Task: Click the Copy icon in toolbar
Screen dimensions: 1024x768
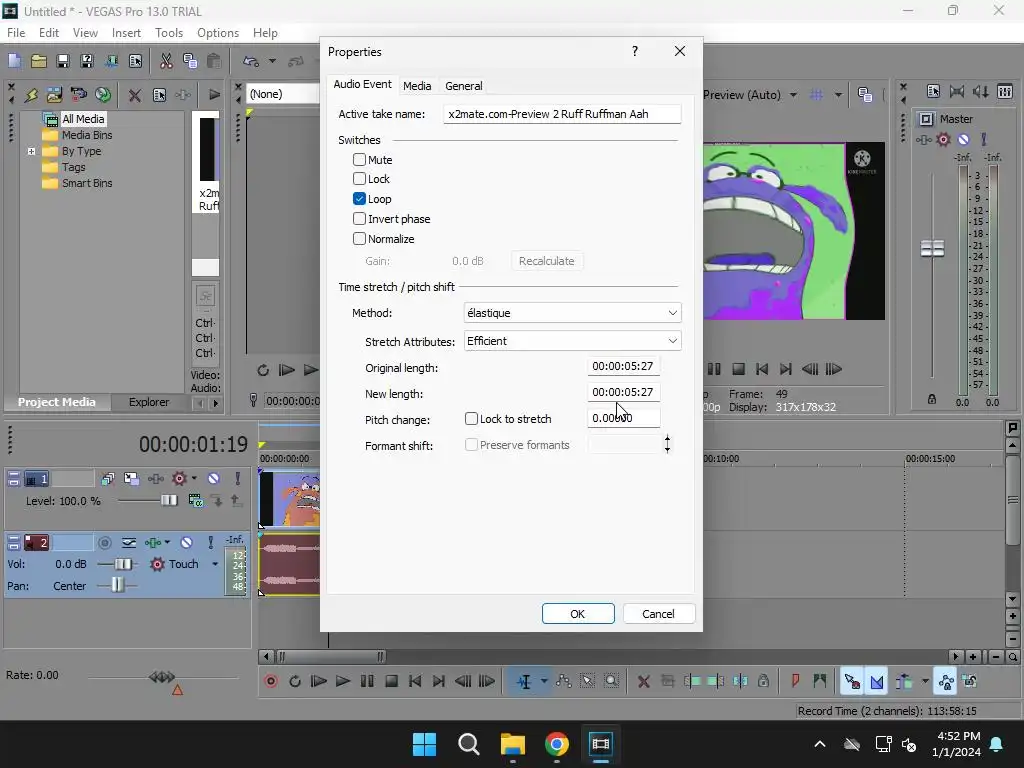Action: (190, 61)
